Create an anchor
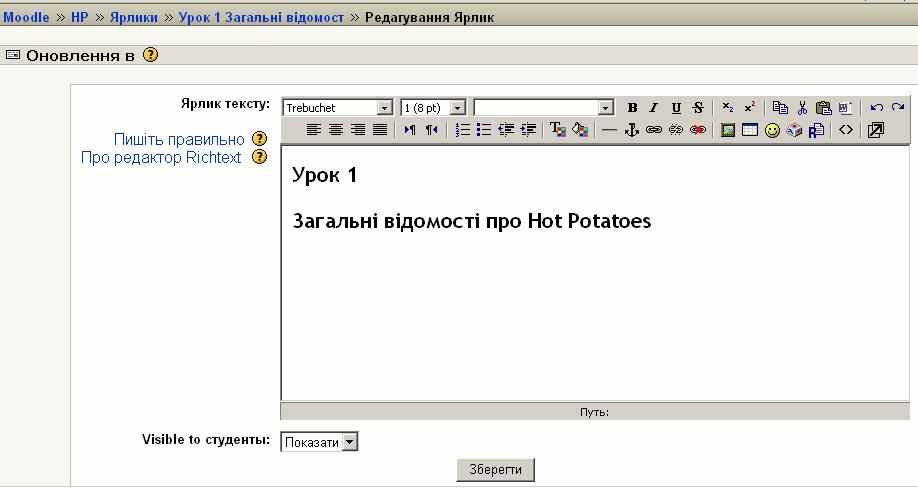 tap(632, 130)
